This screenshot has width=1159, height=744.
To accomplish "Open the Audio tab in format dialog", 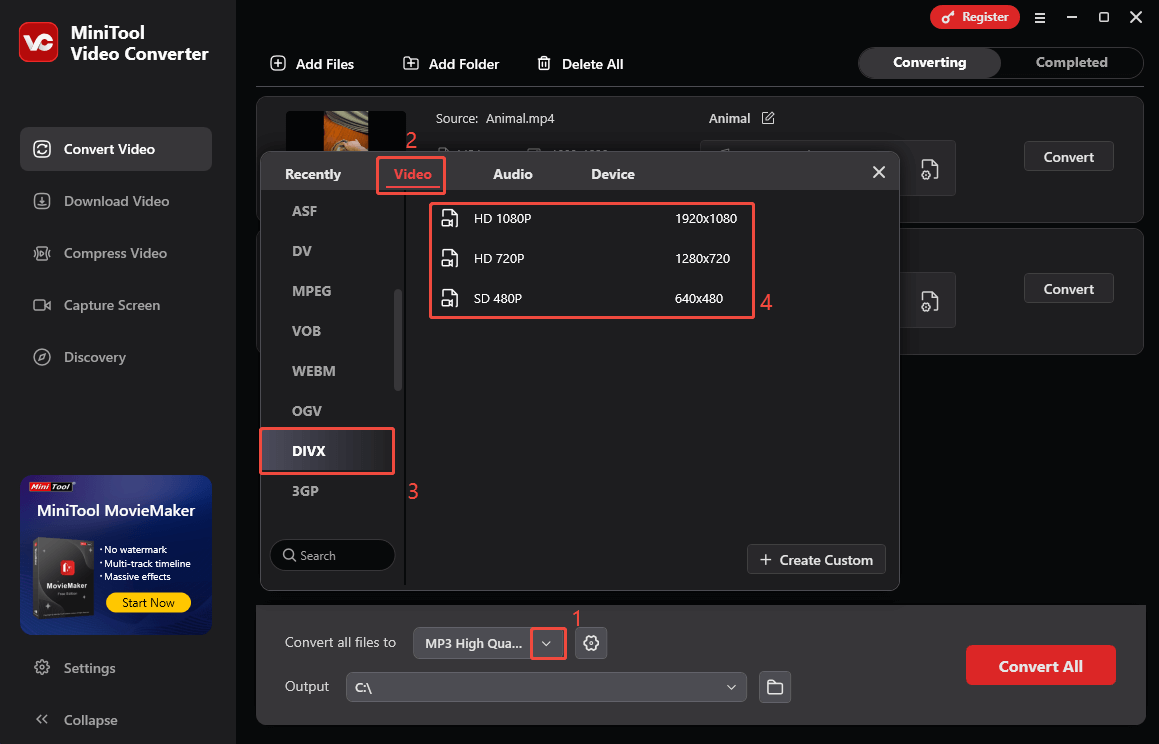I will click(x=512, y=173).
